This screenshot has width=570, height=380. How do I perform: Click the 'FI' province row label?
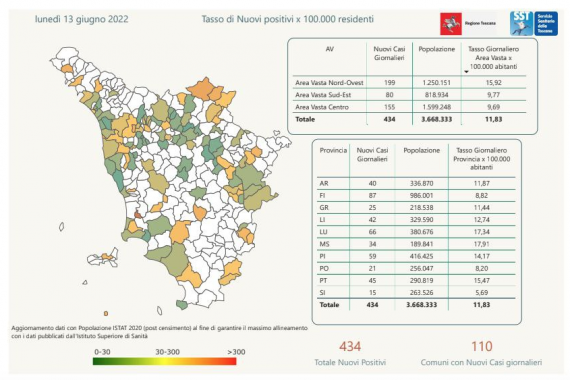(x=322, y=196)
